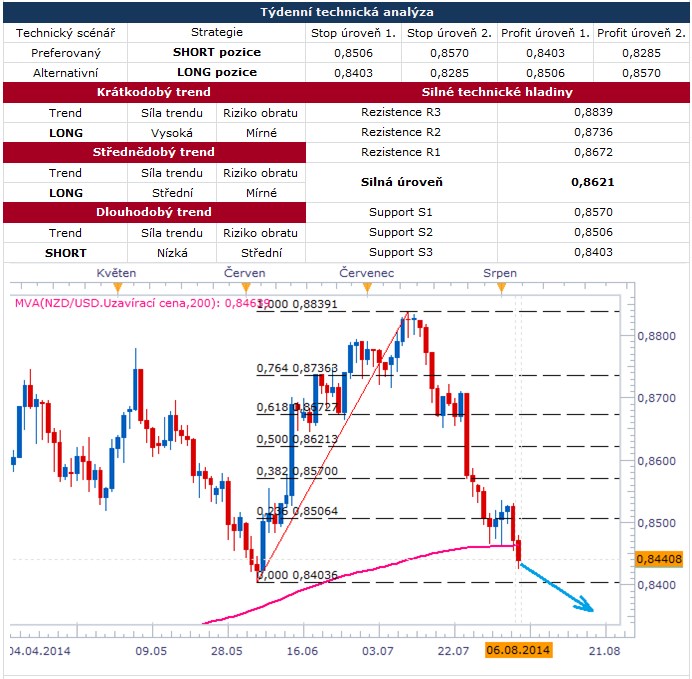The image size is (692, 679).
Task: Select the 'Rezistence R3' label
Action: pos(401,112)
